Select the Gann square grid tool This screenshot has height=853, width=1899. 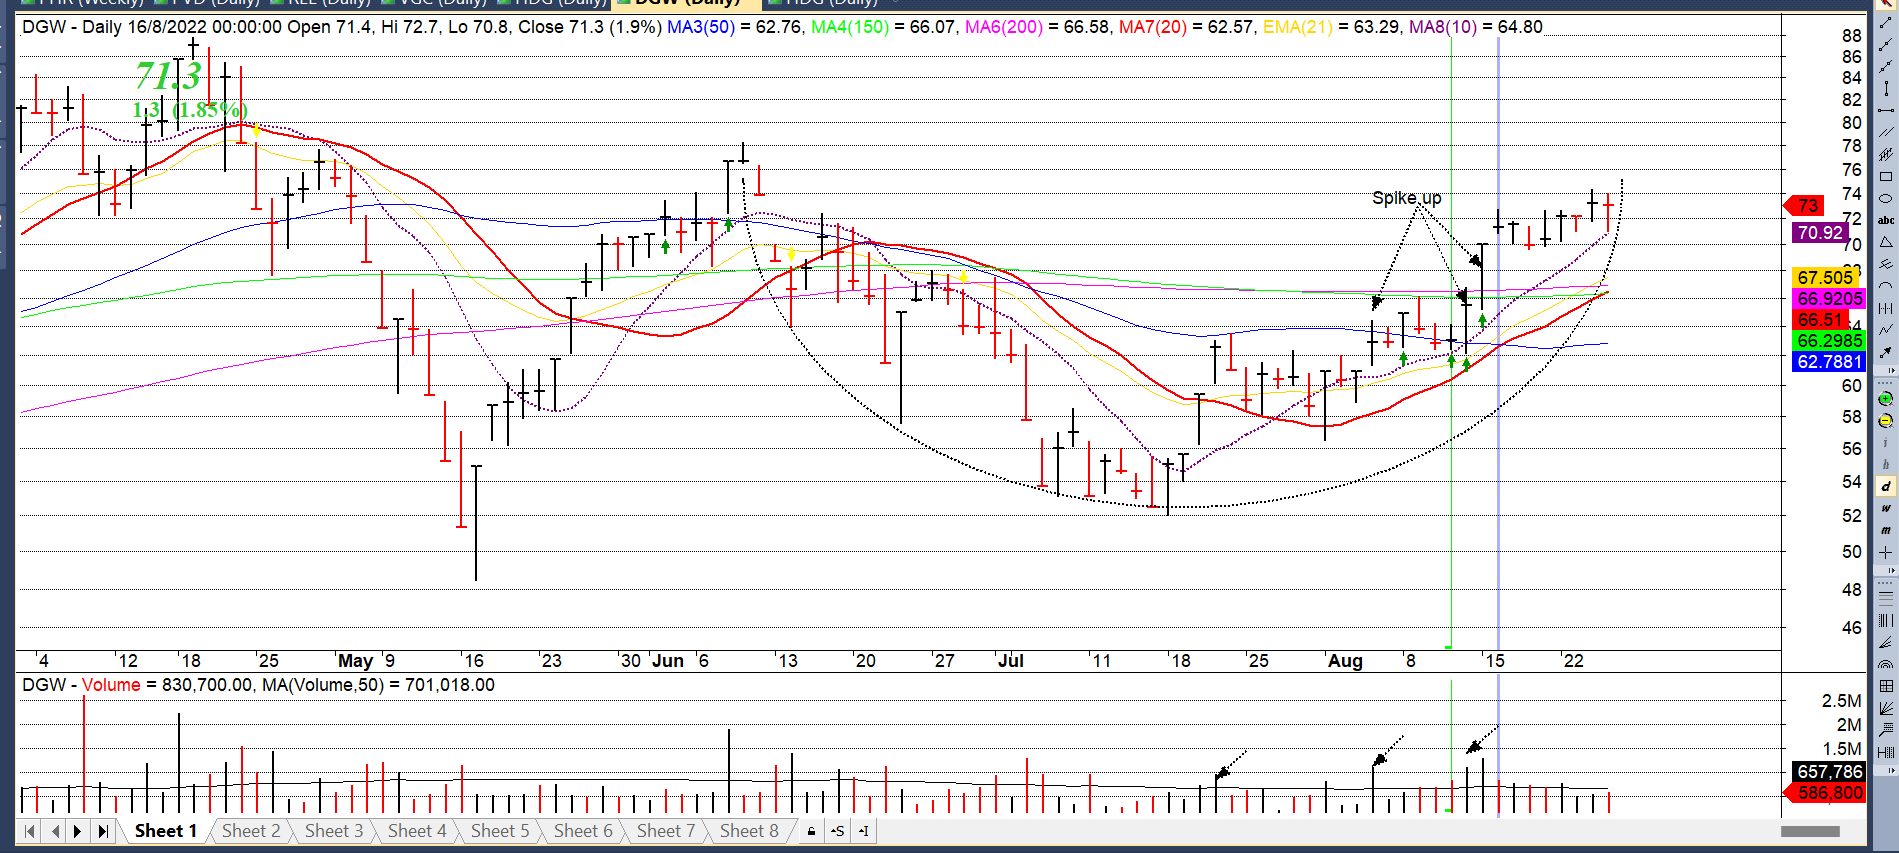[1886, 686]
